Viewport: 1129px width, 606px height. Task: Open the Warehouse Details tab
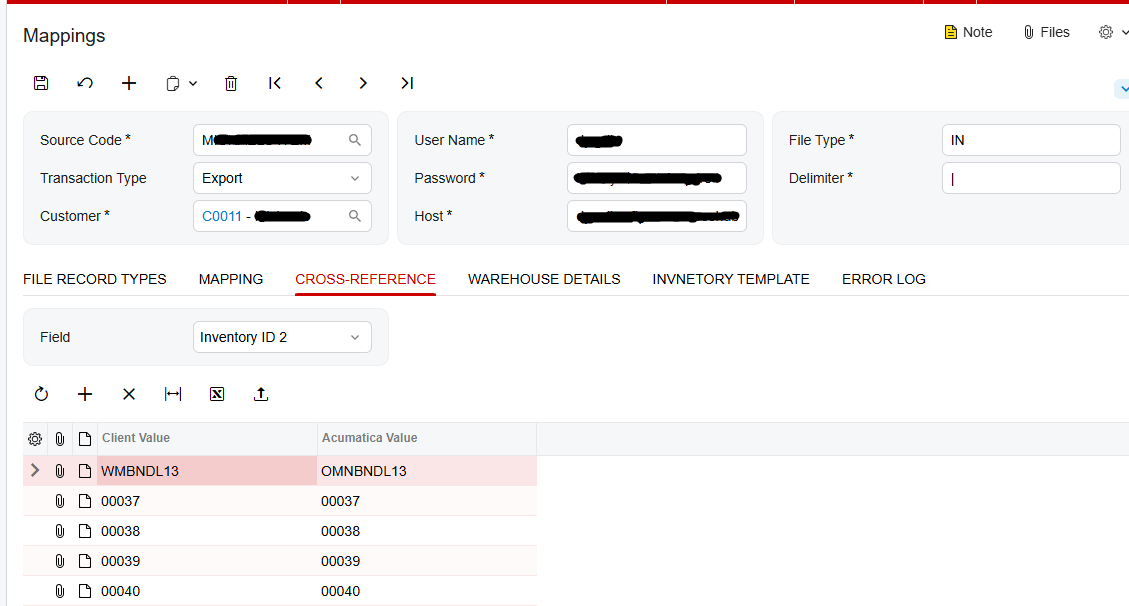pyautogui.click(x=544, y=279)
